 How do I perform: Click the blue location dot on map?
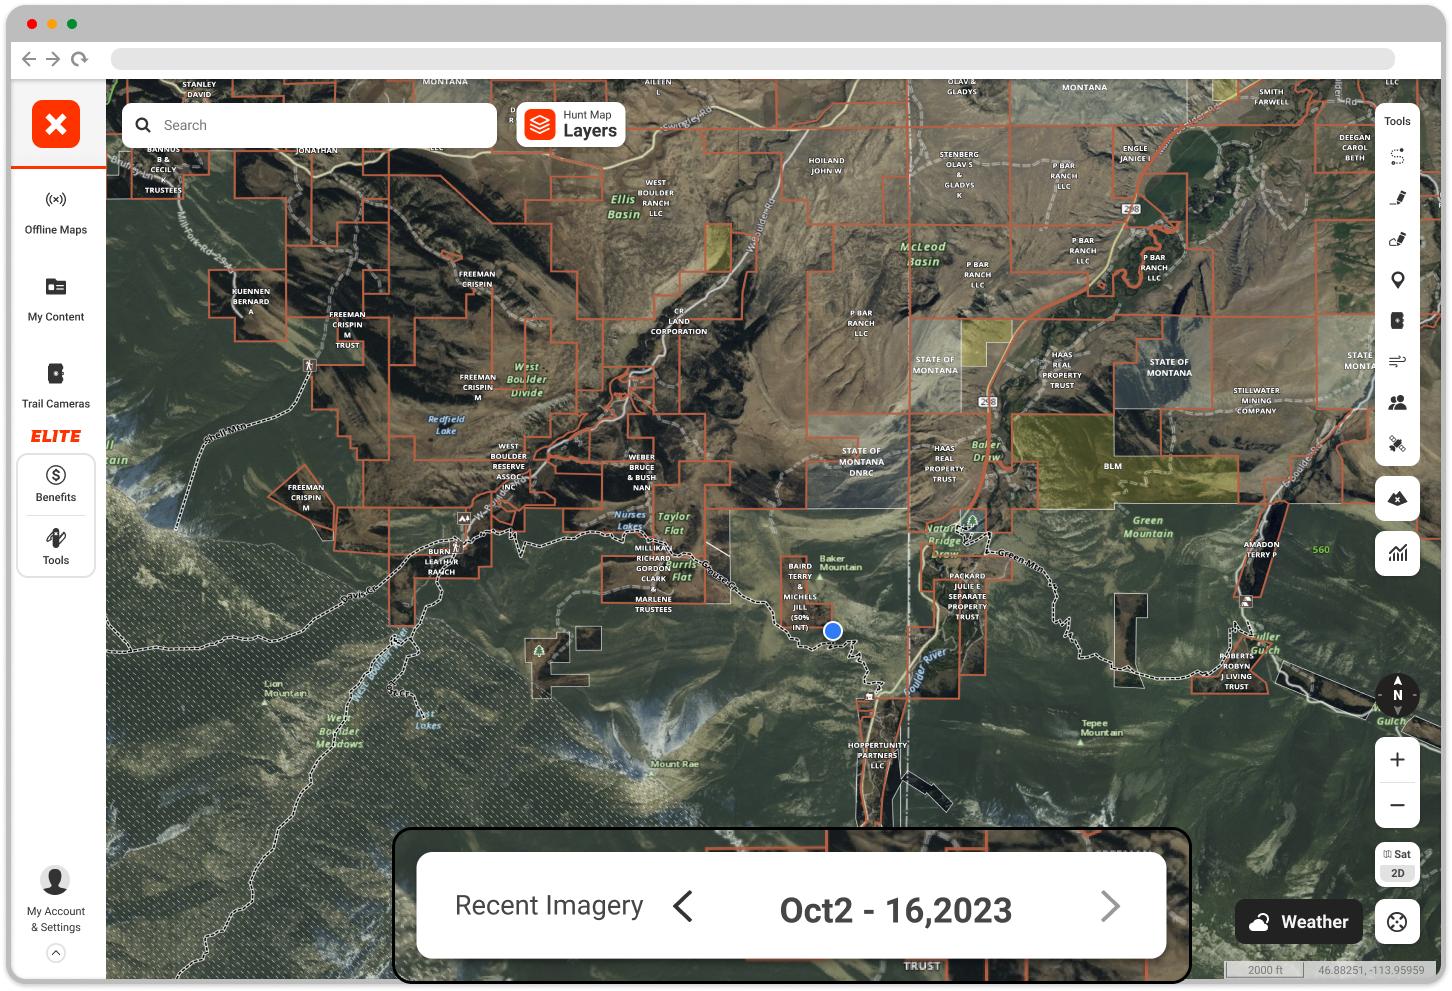833,631
